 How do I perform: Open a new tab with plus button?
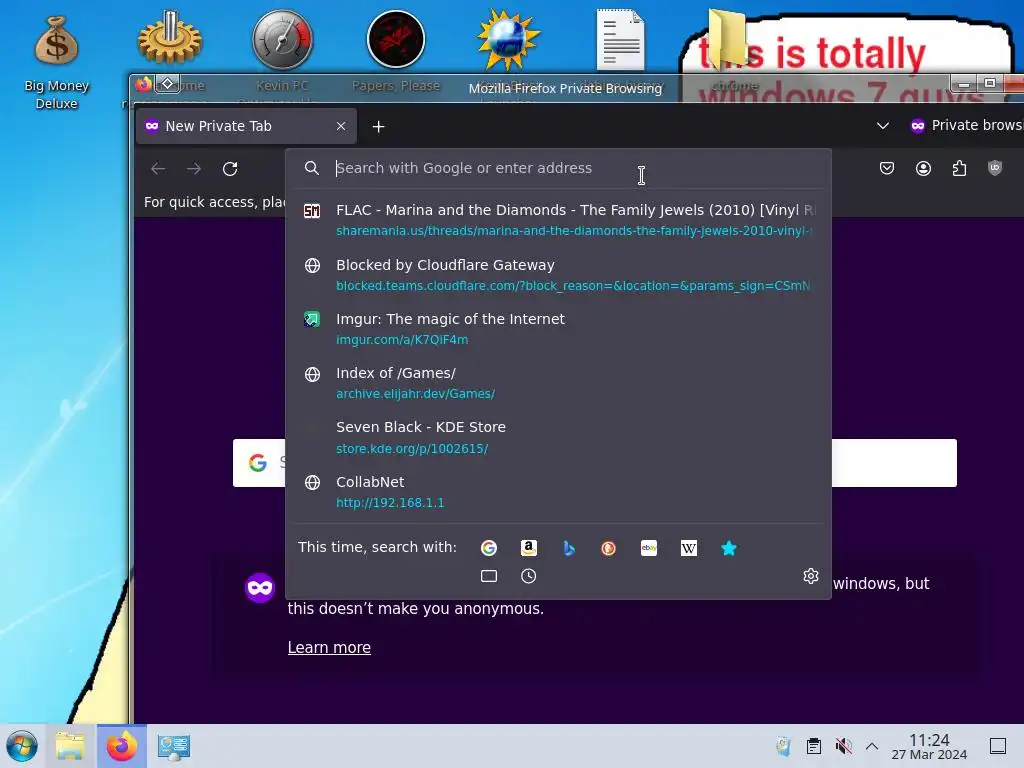[378, 127]
